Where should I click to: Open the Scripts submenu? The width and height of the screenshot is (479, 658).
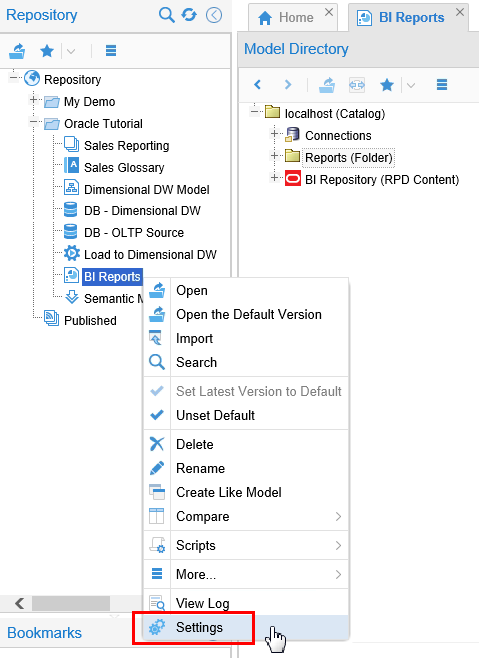click(246, 545)
